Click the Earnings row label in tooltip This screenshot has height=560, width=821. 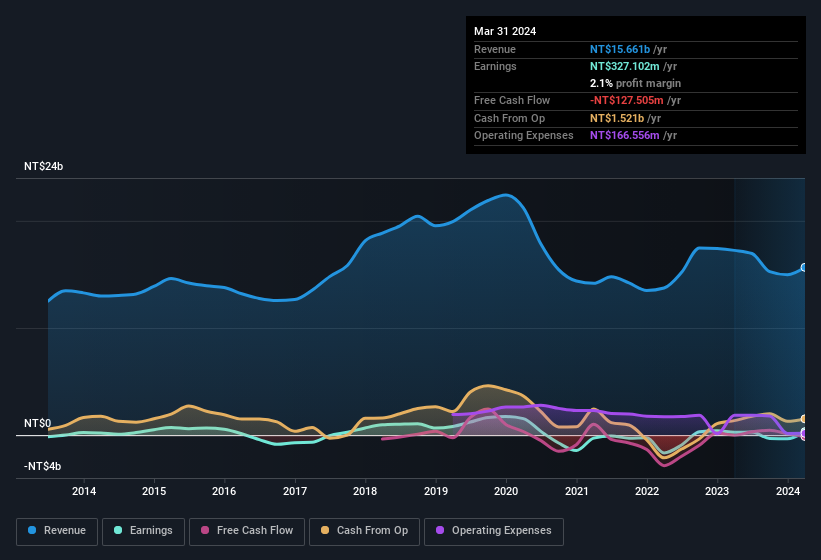[495, 66]
